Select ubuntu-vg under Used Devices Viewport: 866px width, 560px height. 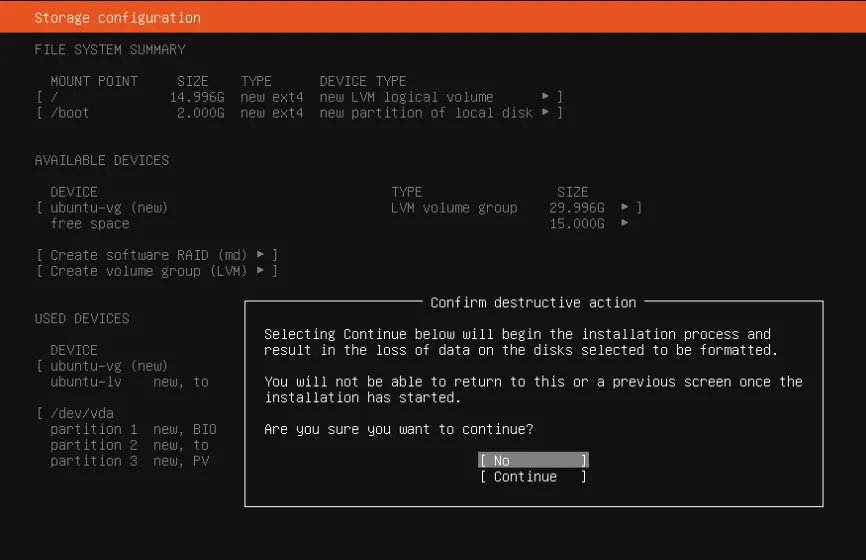coord(109,366)
